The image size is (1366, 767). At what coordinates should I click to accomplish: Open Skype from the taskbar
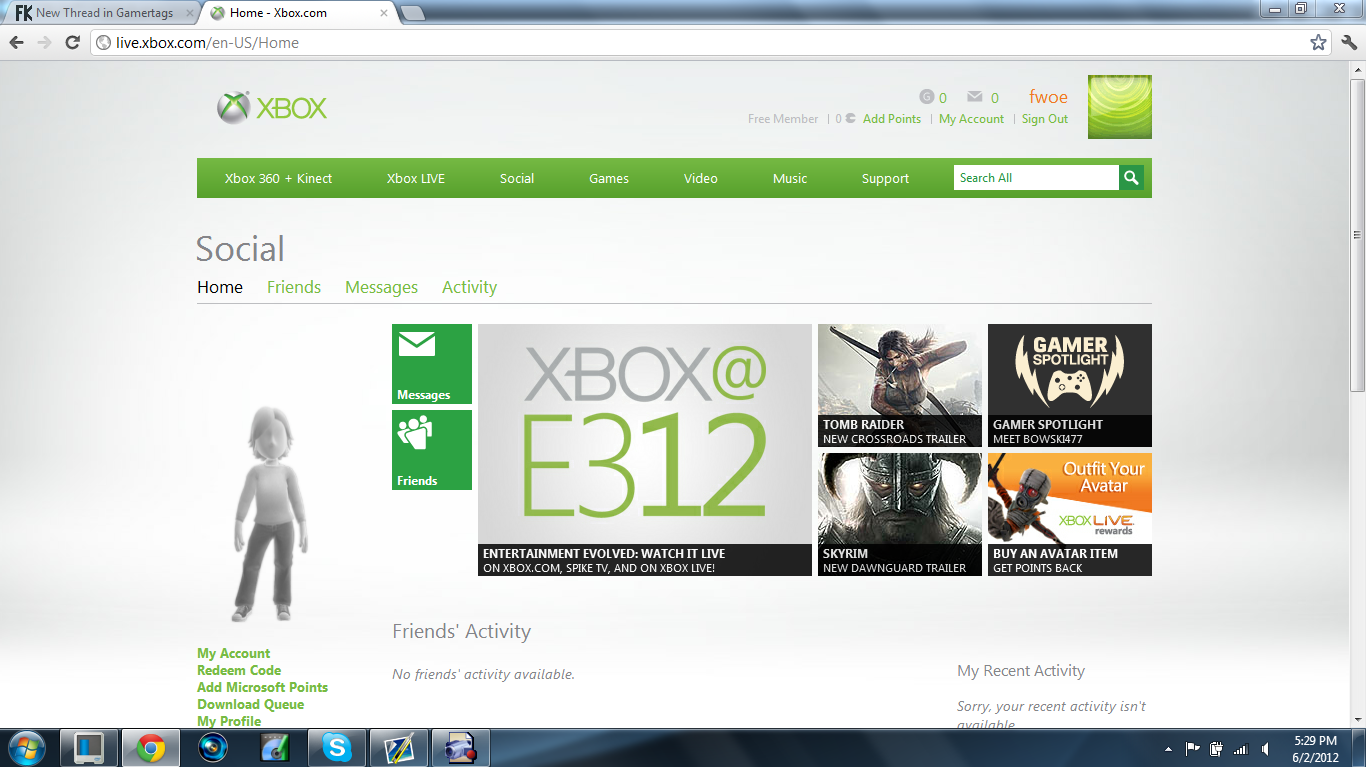pos(337,747)
